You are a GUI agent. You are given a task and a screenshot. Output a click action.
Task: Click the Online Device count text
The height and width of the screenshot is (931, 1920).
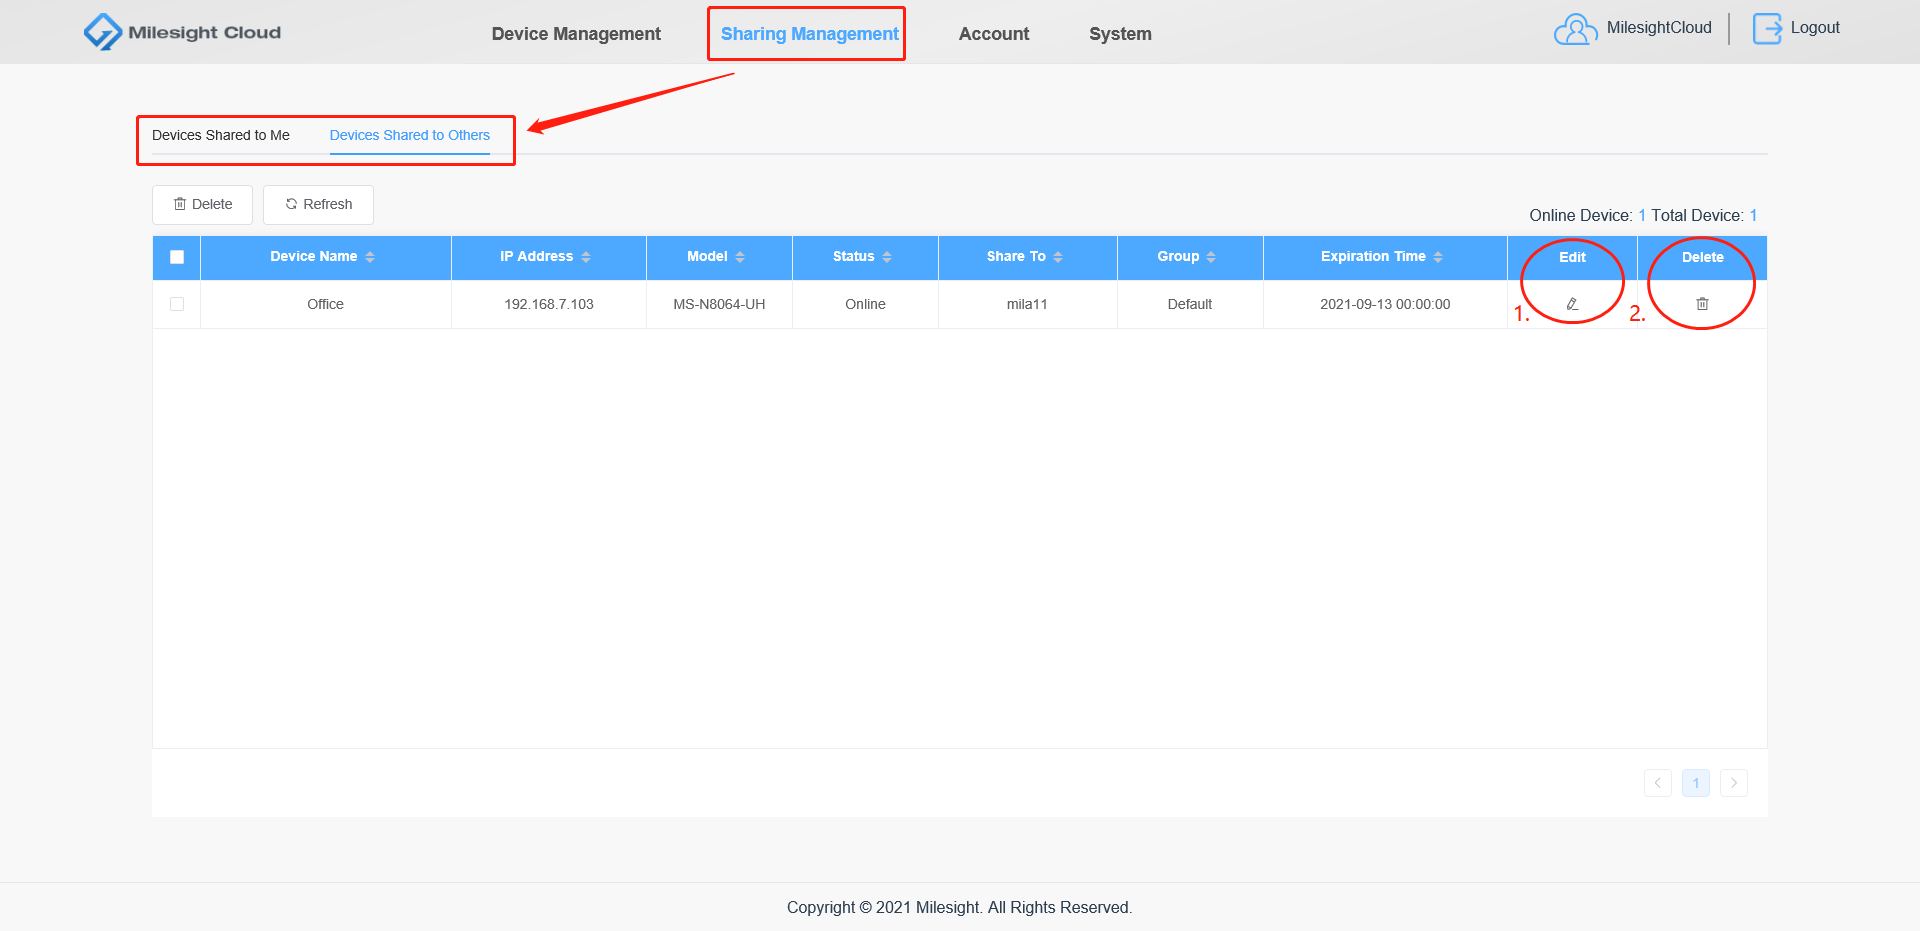tap(1587, 215)
